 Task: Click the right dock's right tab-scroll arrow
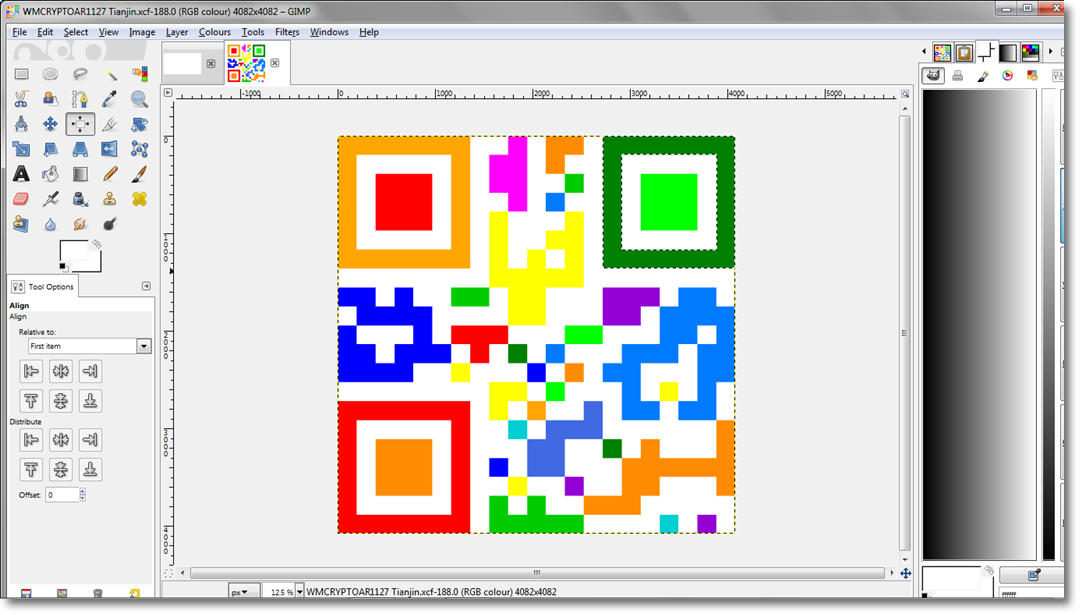(1050, 52)
